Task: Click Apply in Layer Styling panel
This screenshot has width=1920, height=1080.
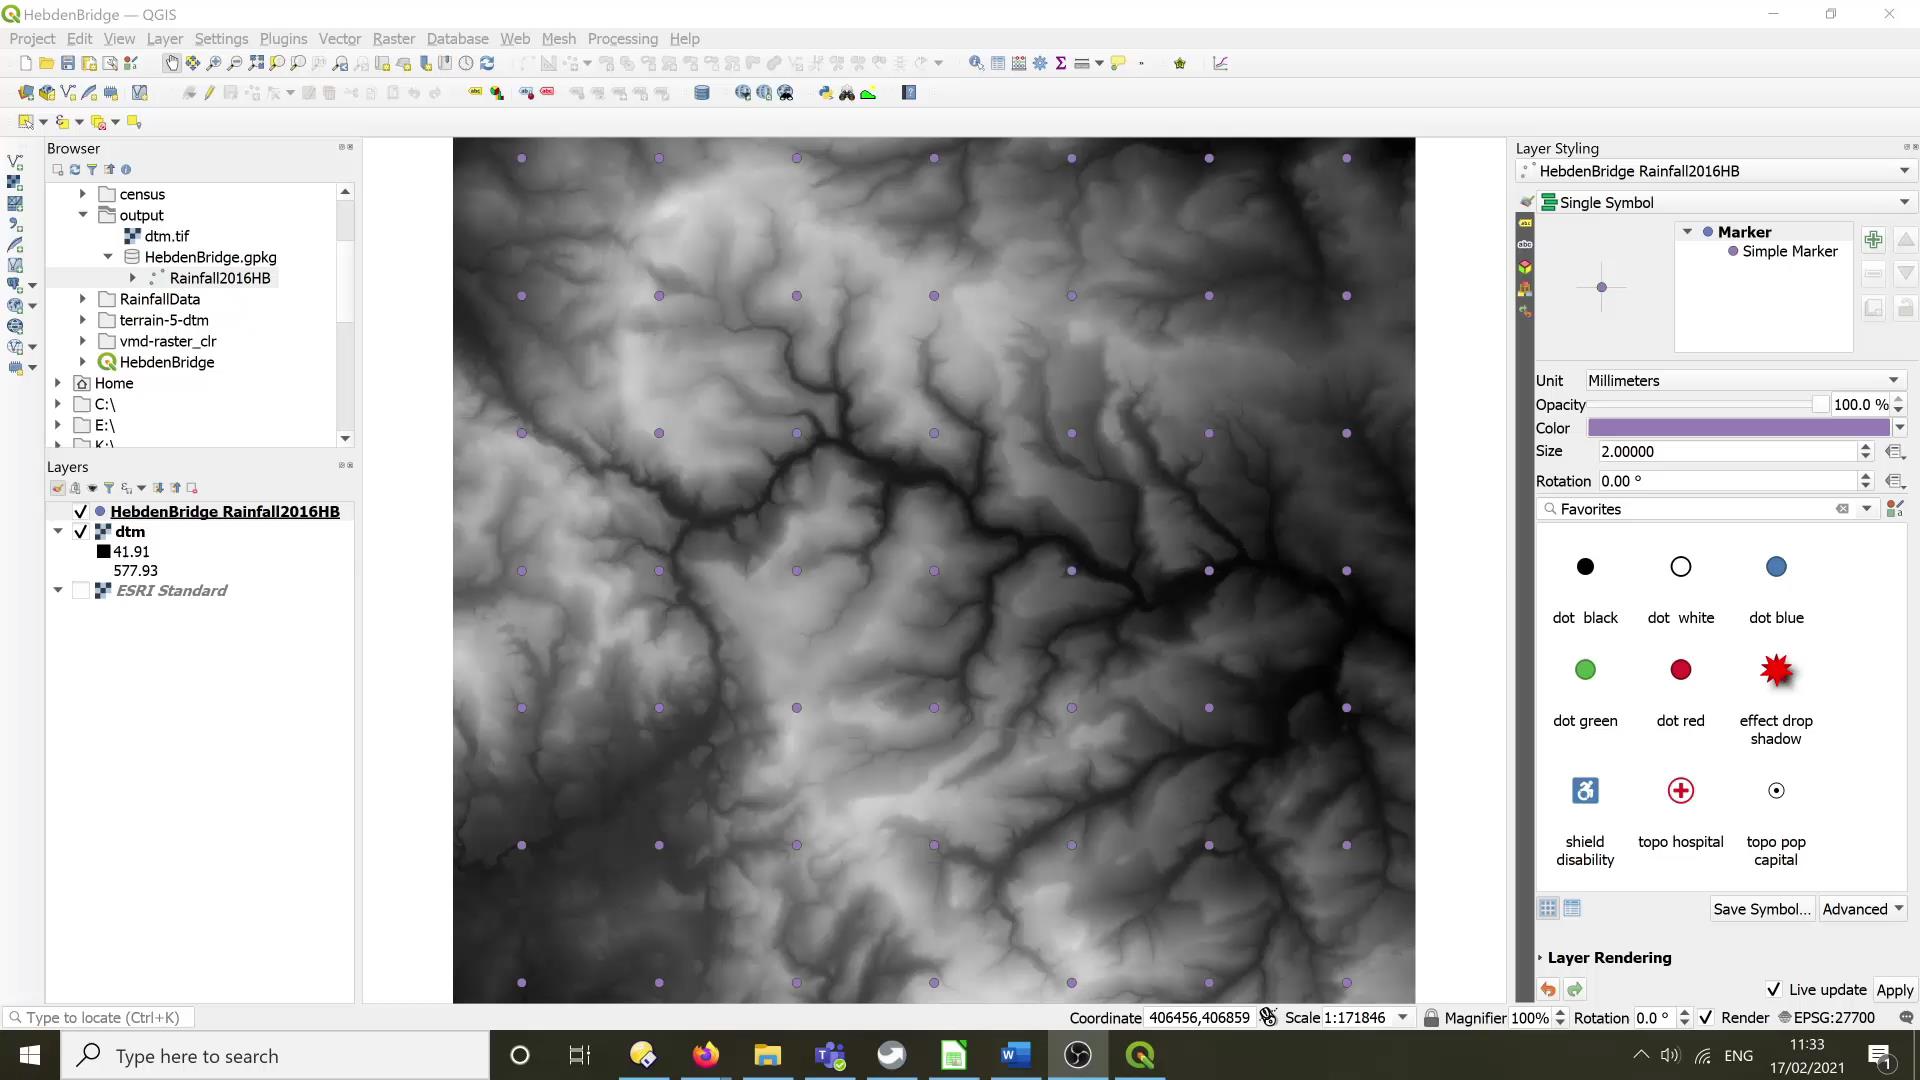Action: (x=1894, y=989)
